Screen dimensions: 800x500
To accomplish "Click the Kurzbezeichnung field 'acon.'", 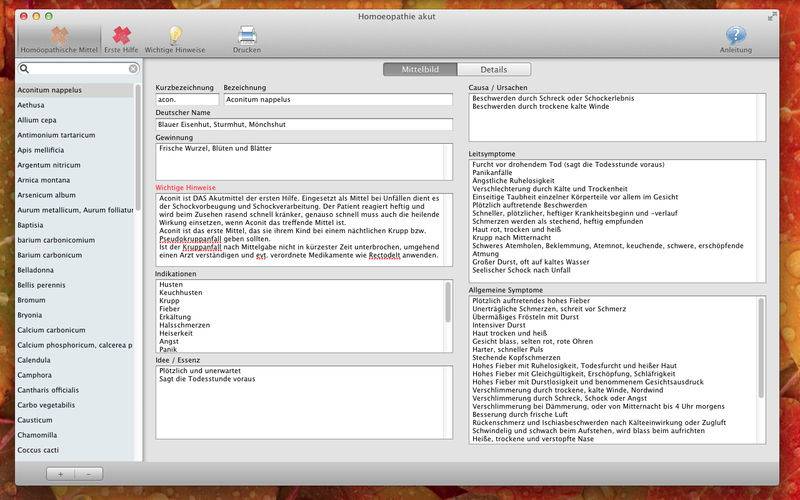I will coord(187,99).
